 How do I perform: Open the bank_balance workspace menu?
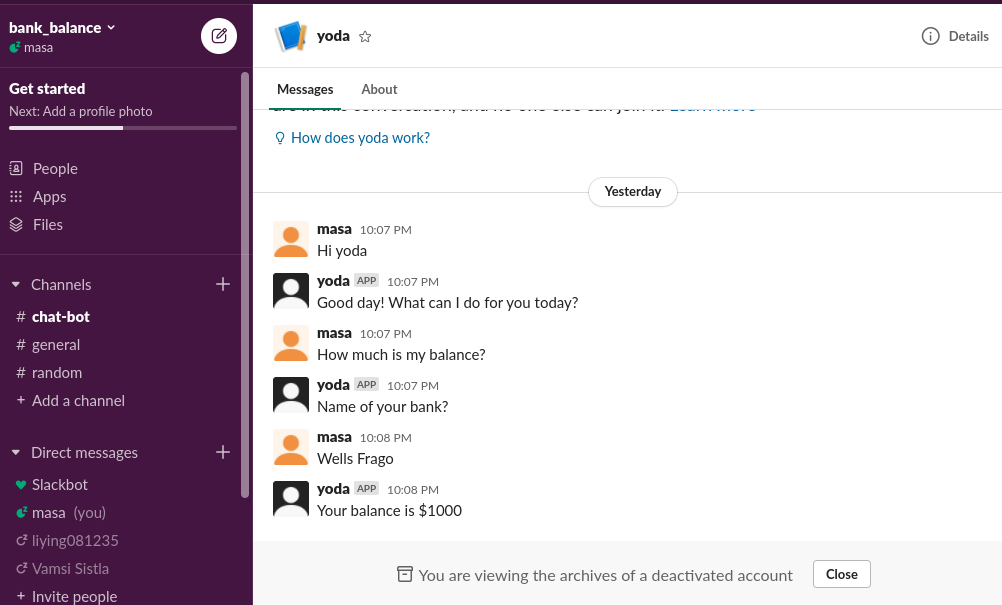[x=62, y=27]
